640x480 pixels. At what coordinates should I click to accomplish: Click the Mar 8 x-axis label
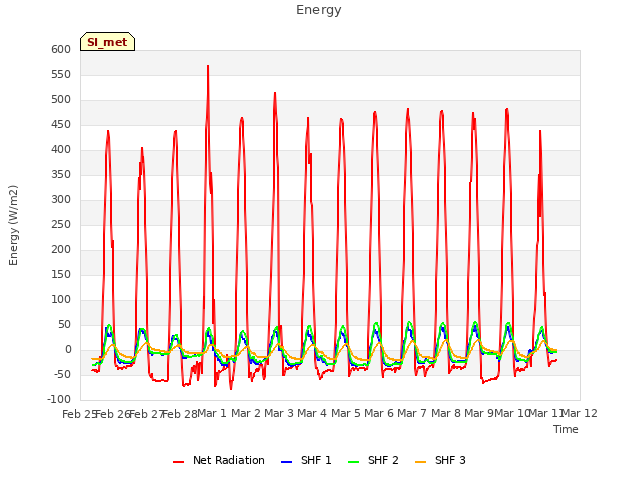[446, 413]
